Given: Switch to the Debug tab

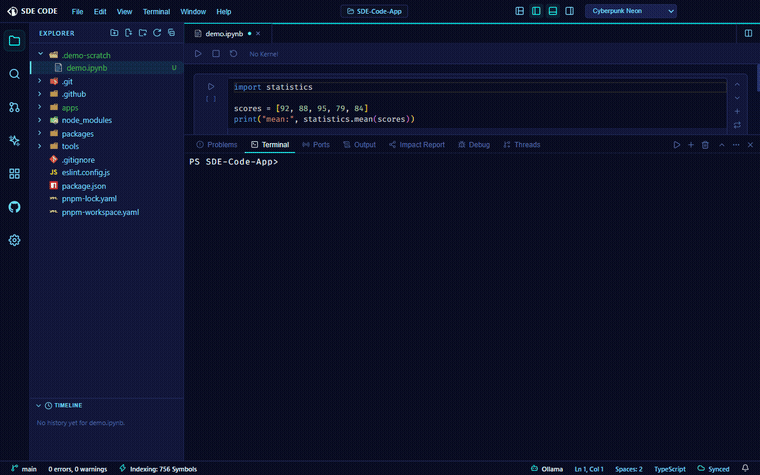Looking at the screenshot, I should pos(474,144).
